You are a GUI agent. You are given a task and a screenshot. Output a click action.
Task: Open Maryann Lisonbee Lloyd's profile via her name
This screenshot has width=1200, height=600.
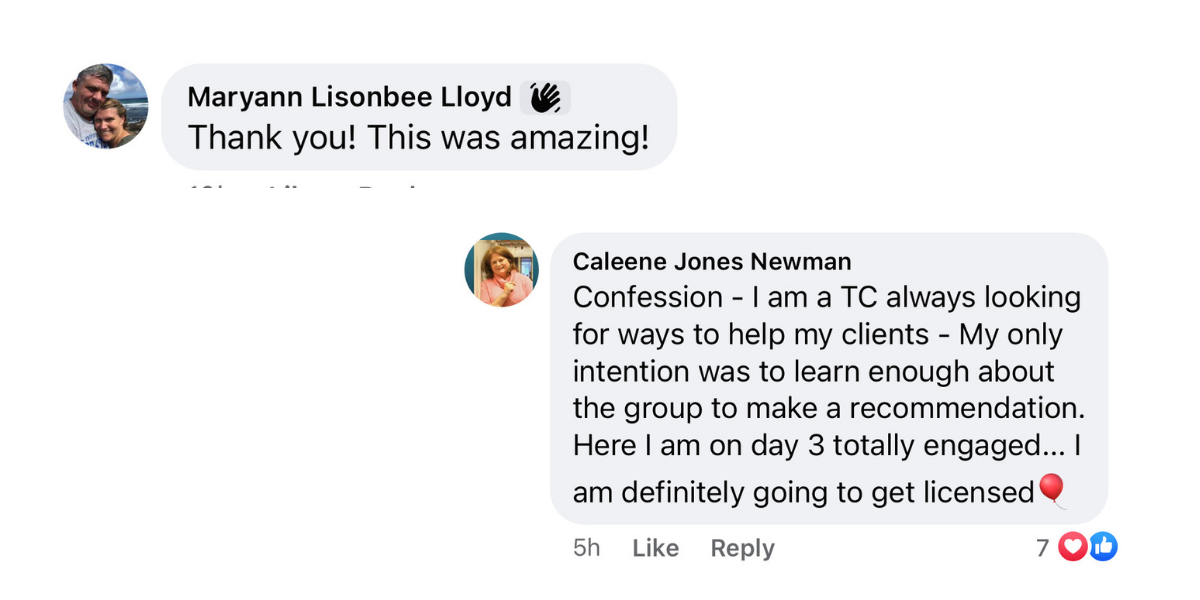(350, 97)
